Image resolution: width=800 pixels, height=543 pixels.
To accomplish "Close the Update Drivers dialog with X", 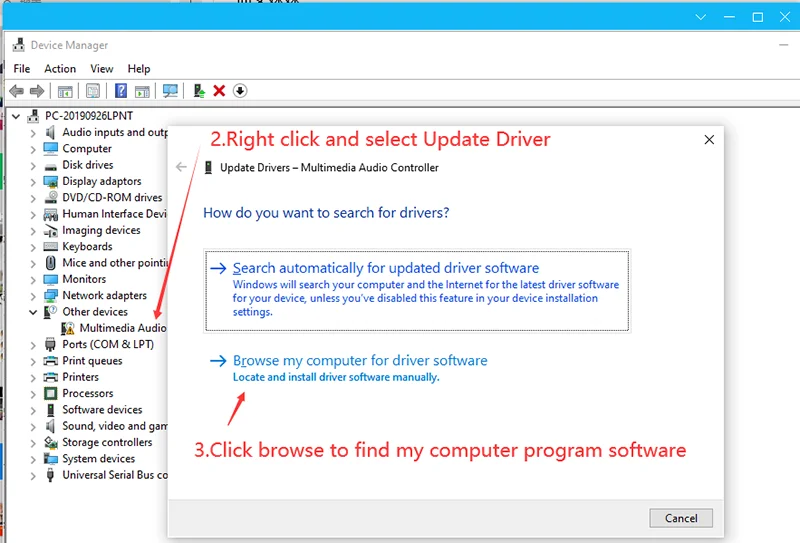I will point(709,140).
